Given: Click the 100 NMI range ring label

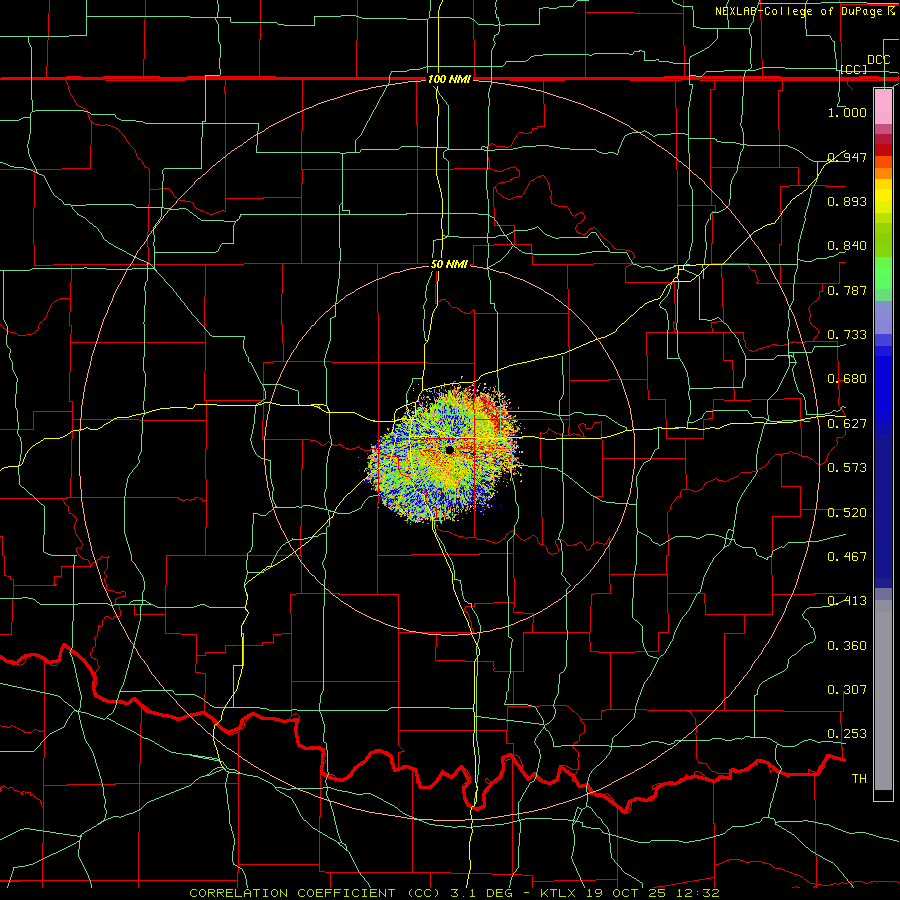Looking at the screenshot, I should [449, 79].
